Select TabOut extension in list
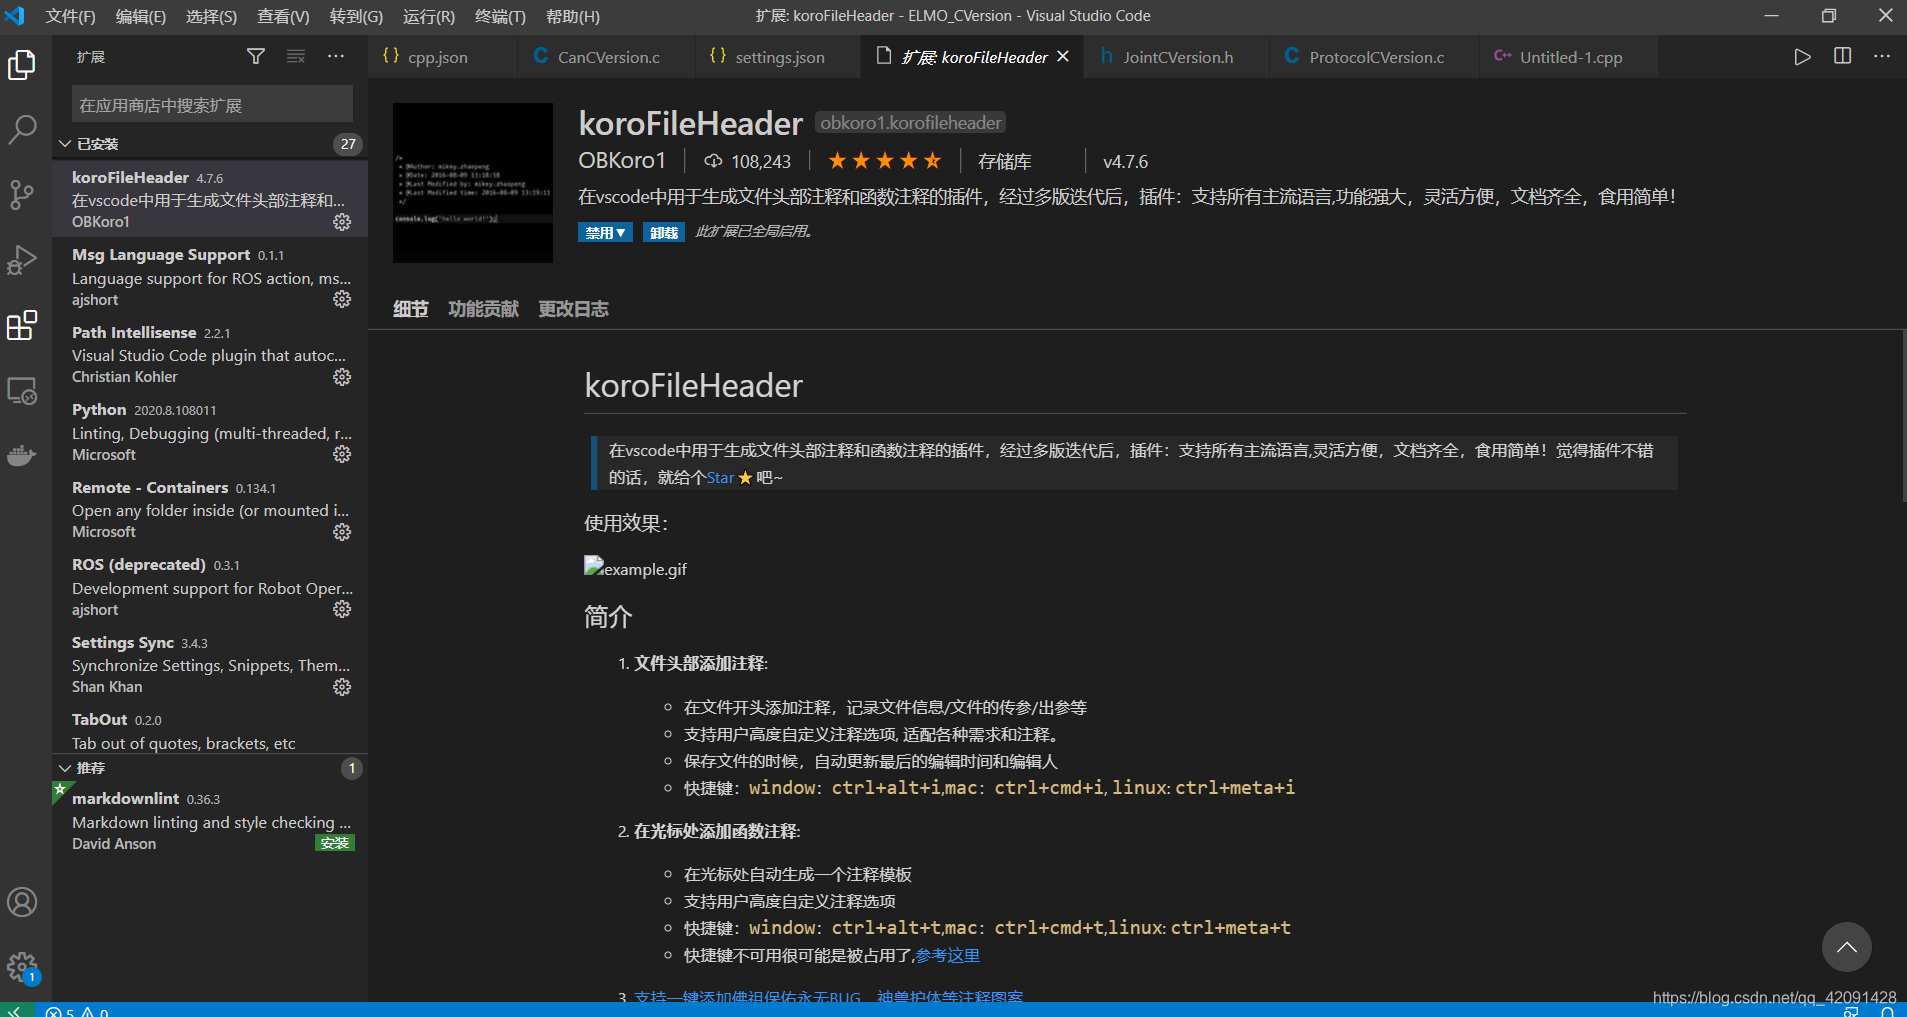The height and width of the screenshot is (1017, 1907). [x=210, y=731]
